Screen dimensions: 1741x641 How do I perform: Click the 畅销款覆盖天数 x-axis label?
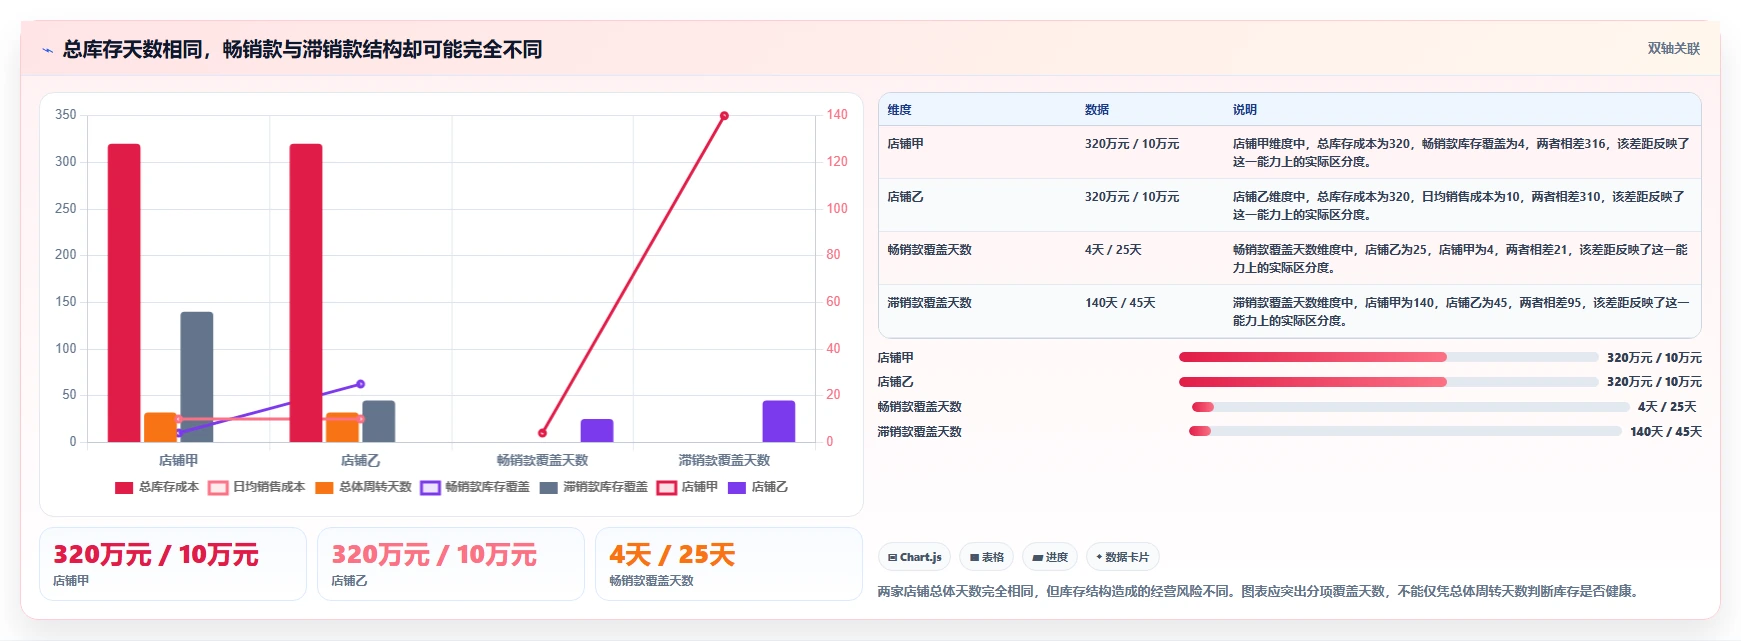pos(543,460)
